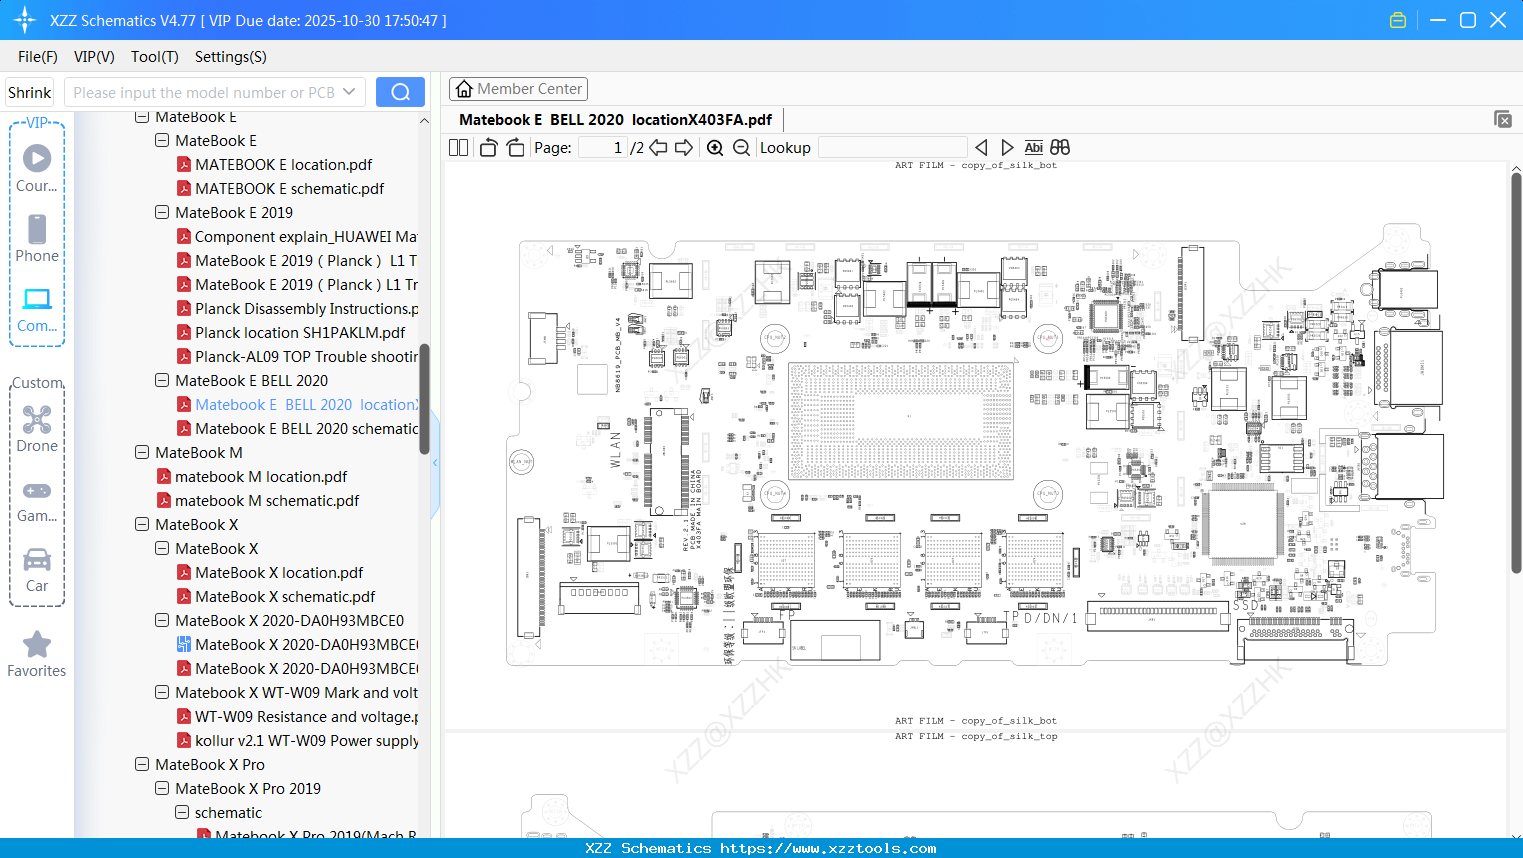This screenshot has width=1523, height=858.
Task: Collapse the MateBook X Pro folder
Action: click(x=142, y=765)
